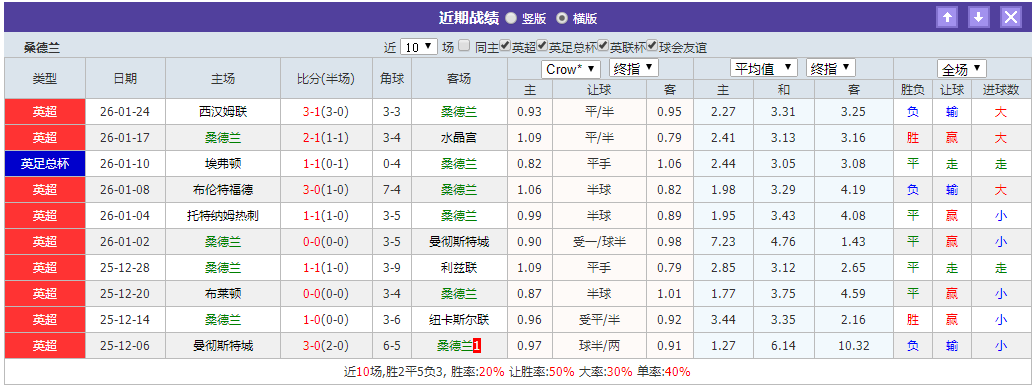
Task: Open 水晶宫 team link
Action: (x=459, y=138)
